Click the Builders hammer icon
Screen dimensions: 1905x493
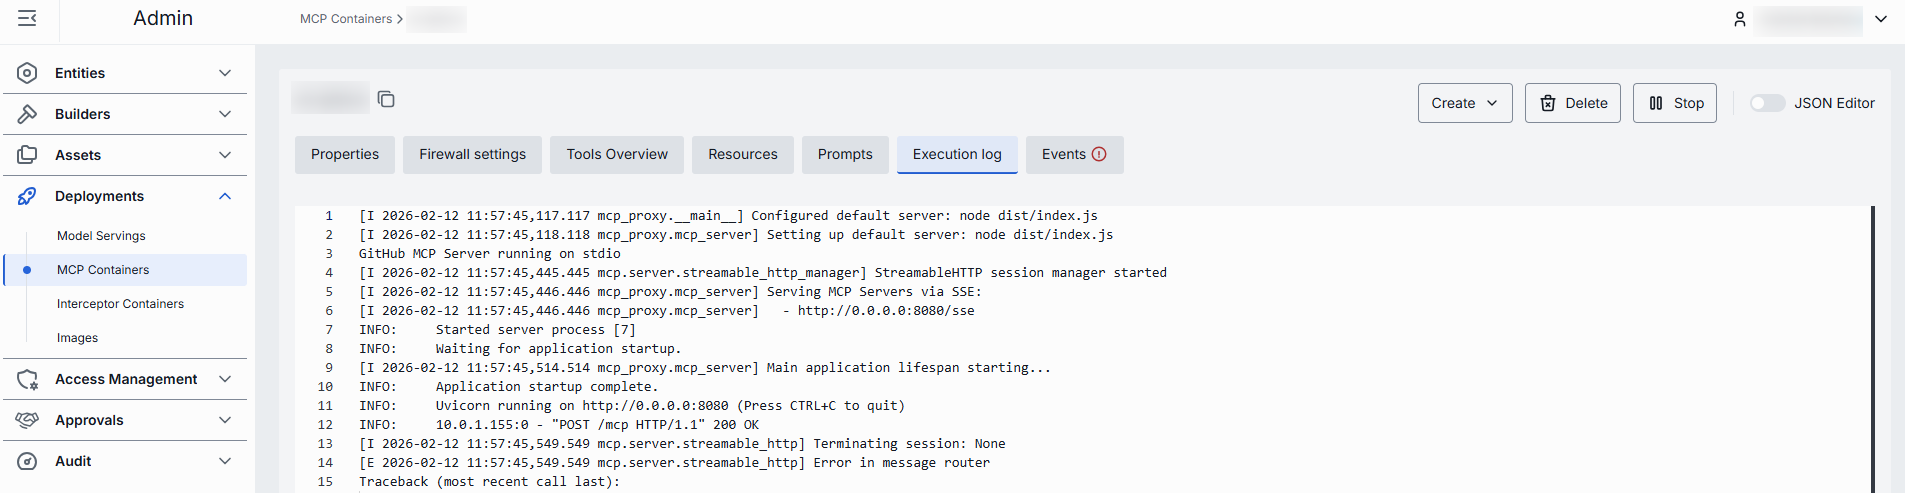27,114
